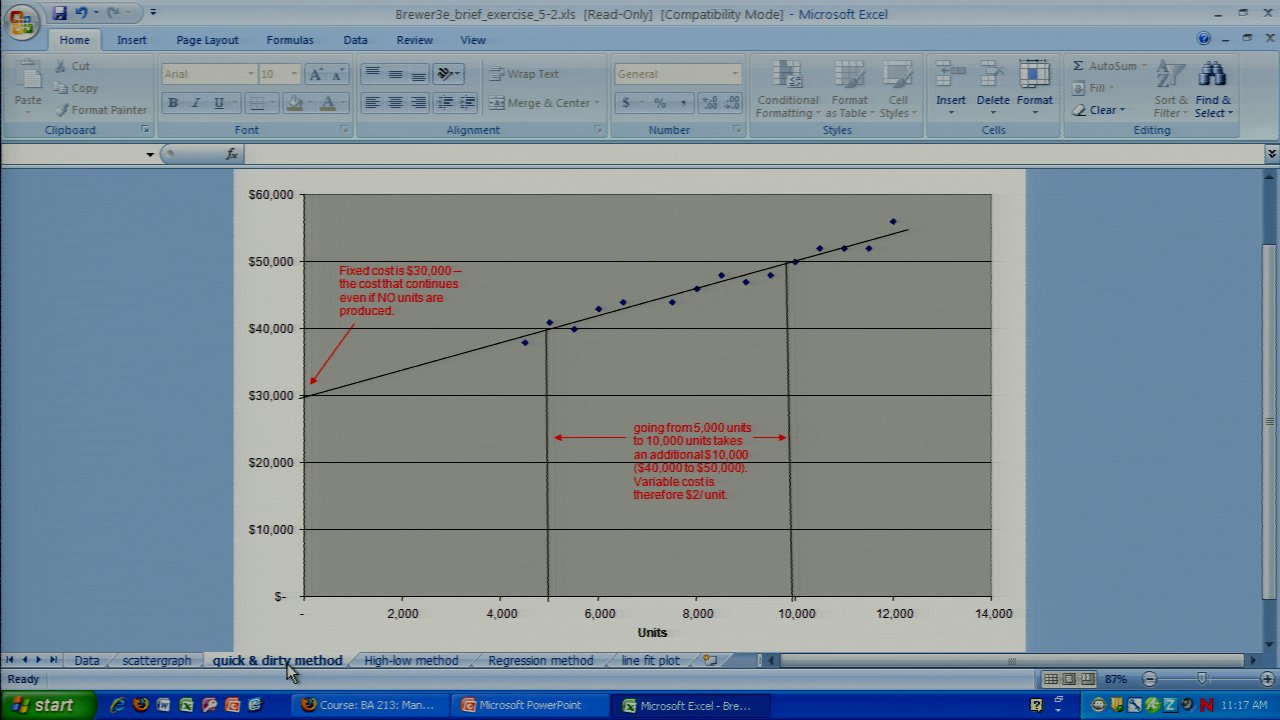This screenshot has height=720, width=1280.
Task: Click the Windows start button
Action: pos(47,705)
